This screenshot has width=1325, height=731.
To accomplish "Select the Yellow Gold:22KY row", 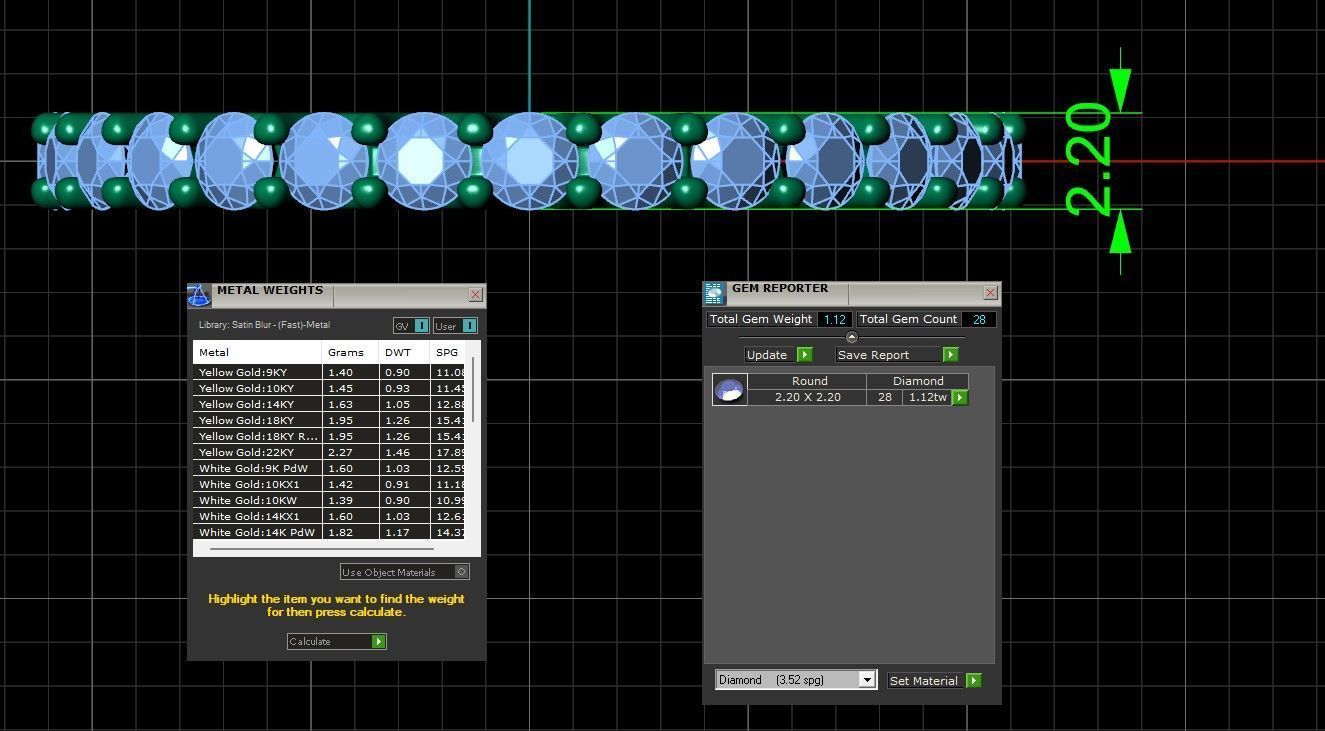I will tap(329, 452).
